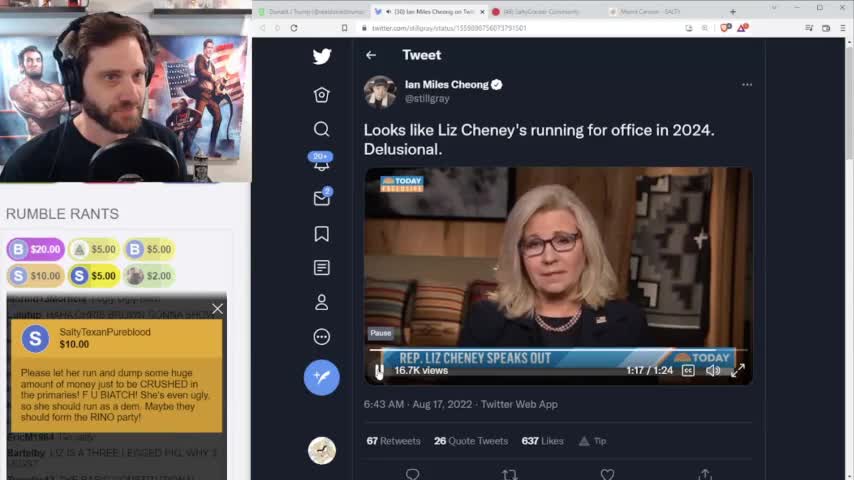Go back in the browser toolbar
The height and width of the screenshot is (480, 854).
[263, 28]
